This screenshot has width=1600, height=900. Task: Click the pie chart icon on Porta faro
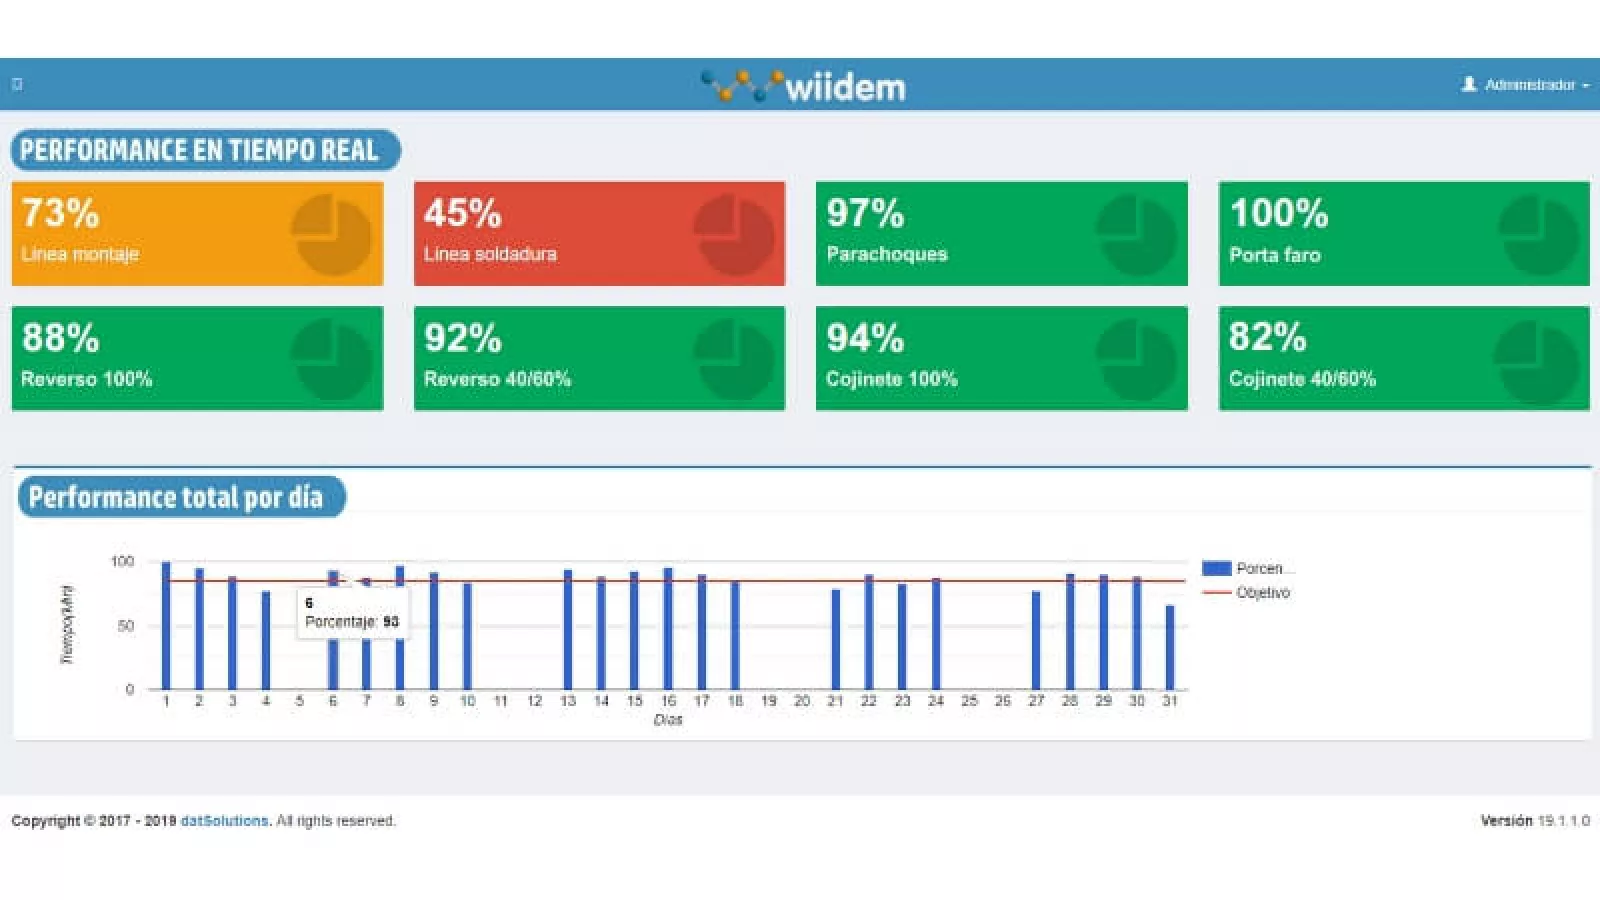click(x=1539, y=235)
